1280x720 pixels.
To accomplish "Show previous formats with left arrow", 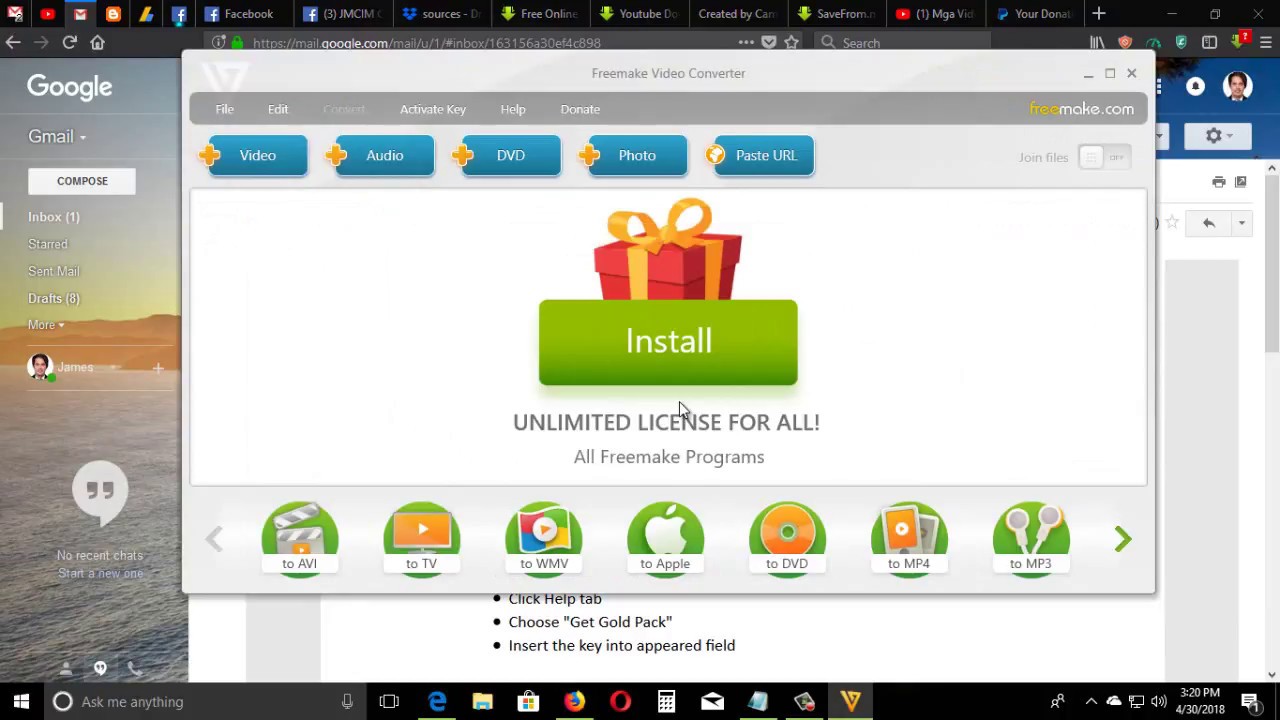I will coord(214,539).
